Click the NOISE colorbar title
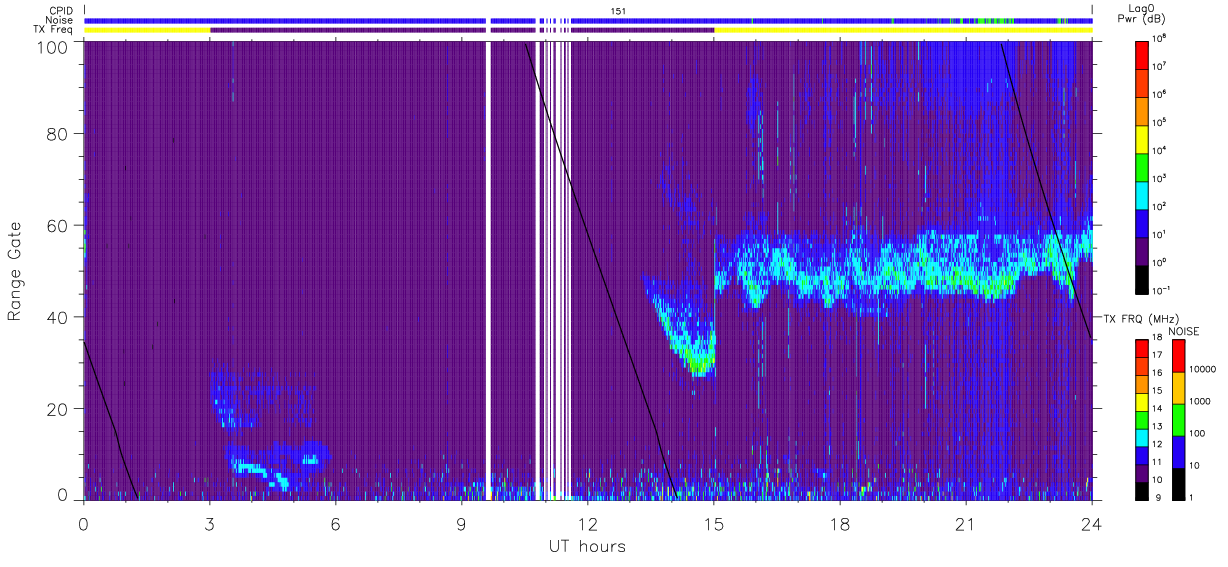Screen dimensions: 1228x567 1185,330
